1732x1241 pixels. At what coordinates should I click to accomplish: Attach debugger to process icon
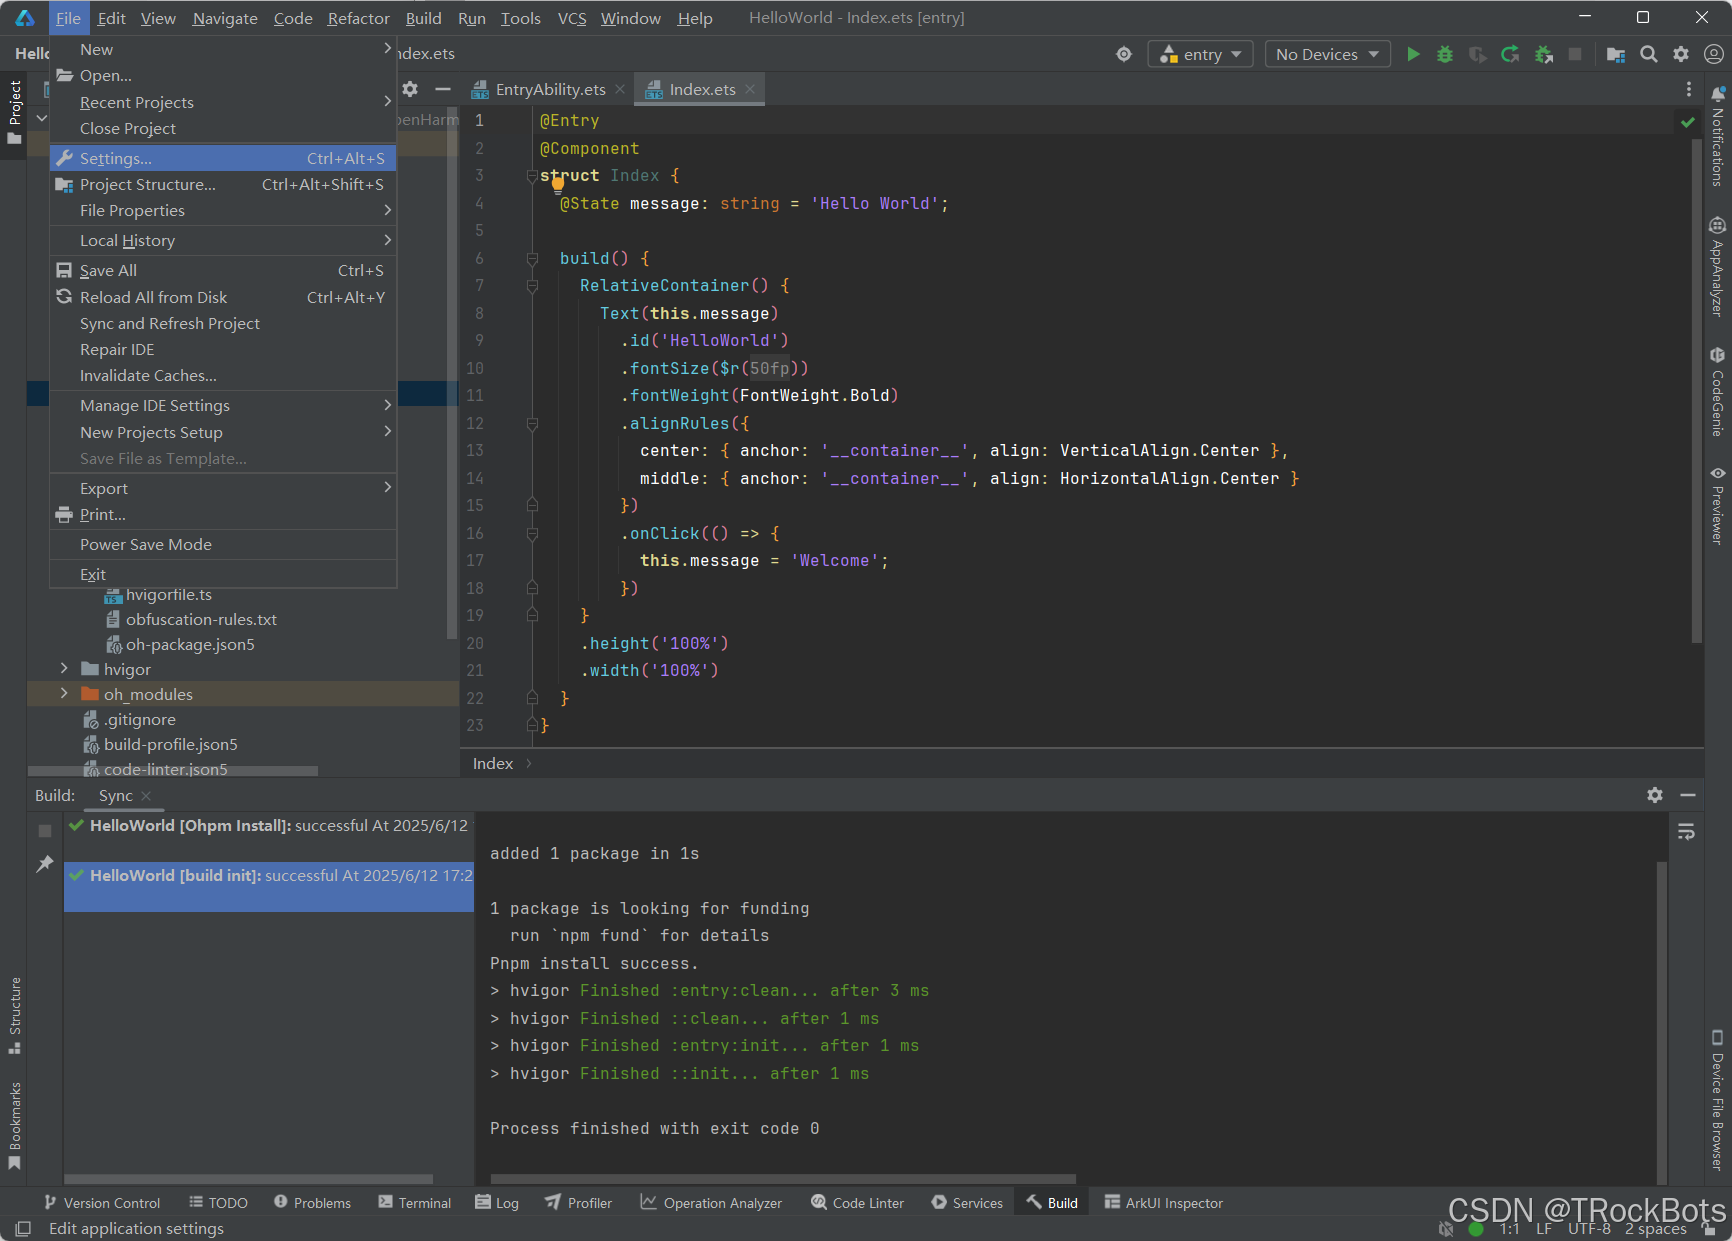[x=1544, y=54]
